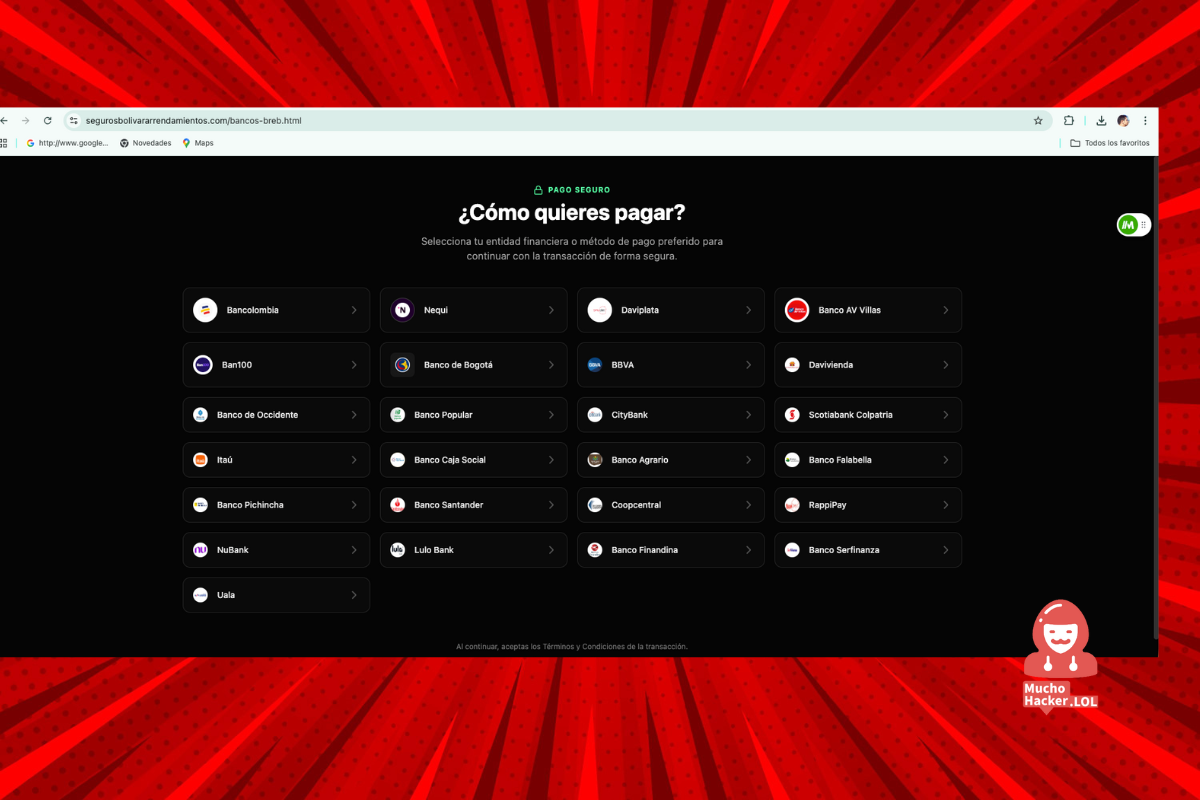
Task: Open the site information icon in address bar
Action: (x=73, y=120)
